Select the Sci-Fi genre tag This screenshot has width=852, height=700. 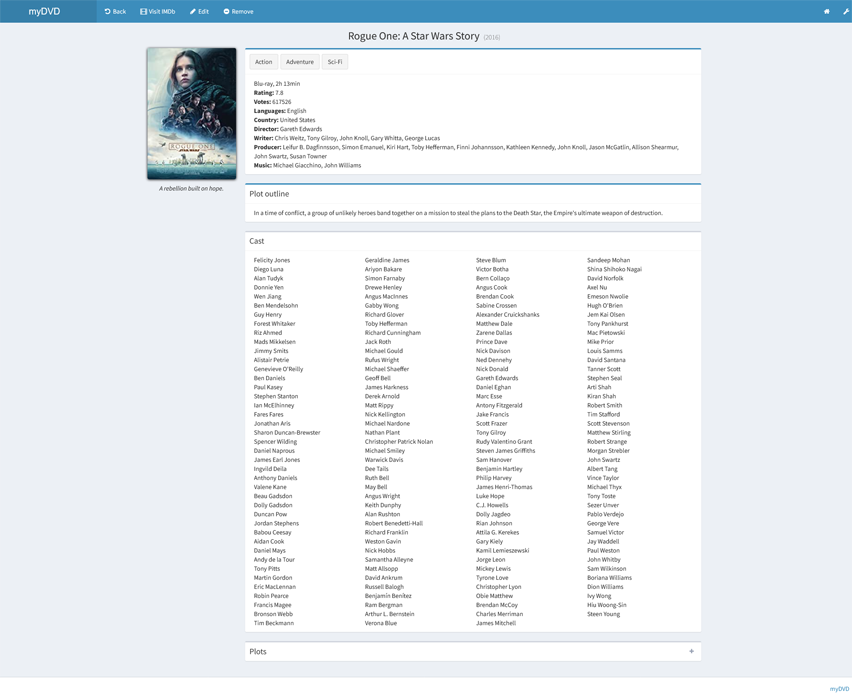pyautogui.click(x=335, y=62)
